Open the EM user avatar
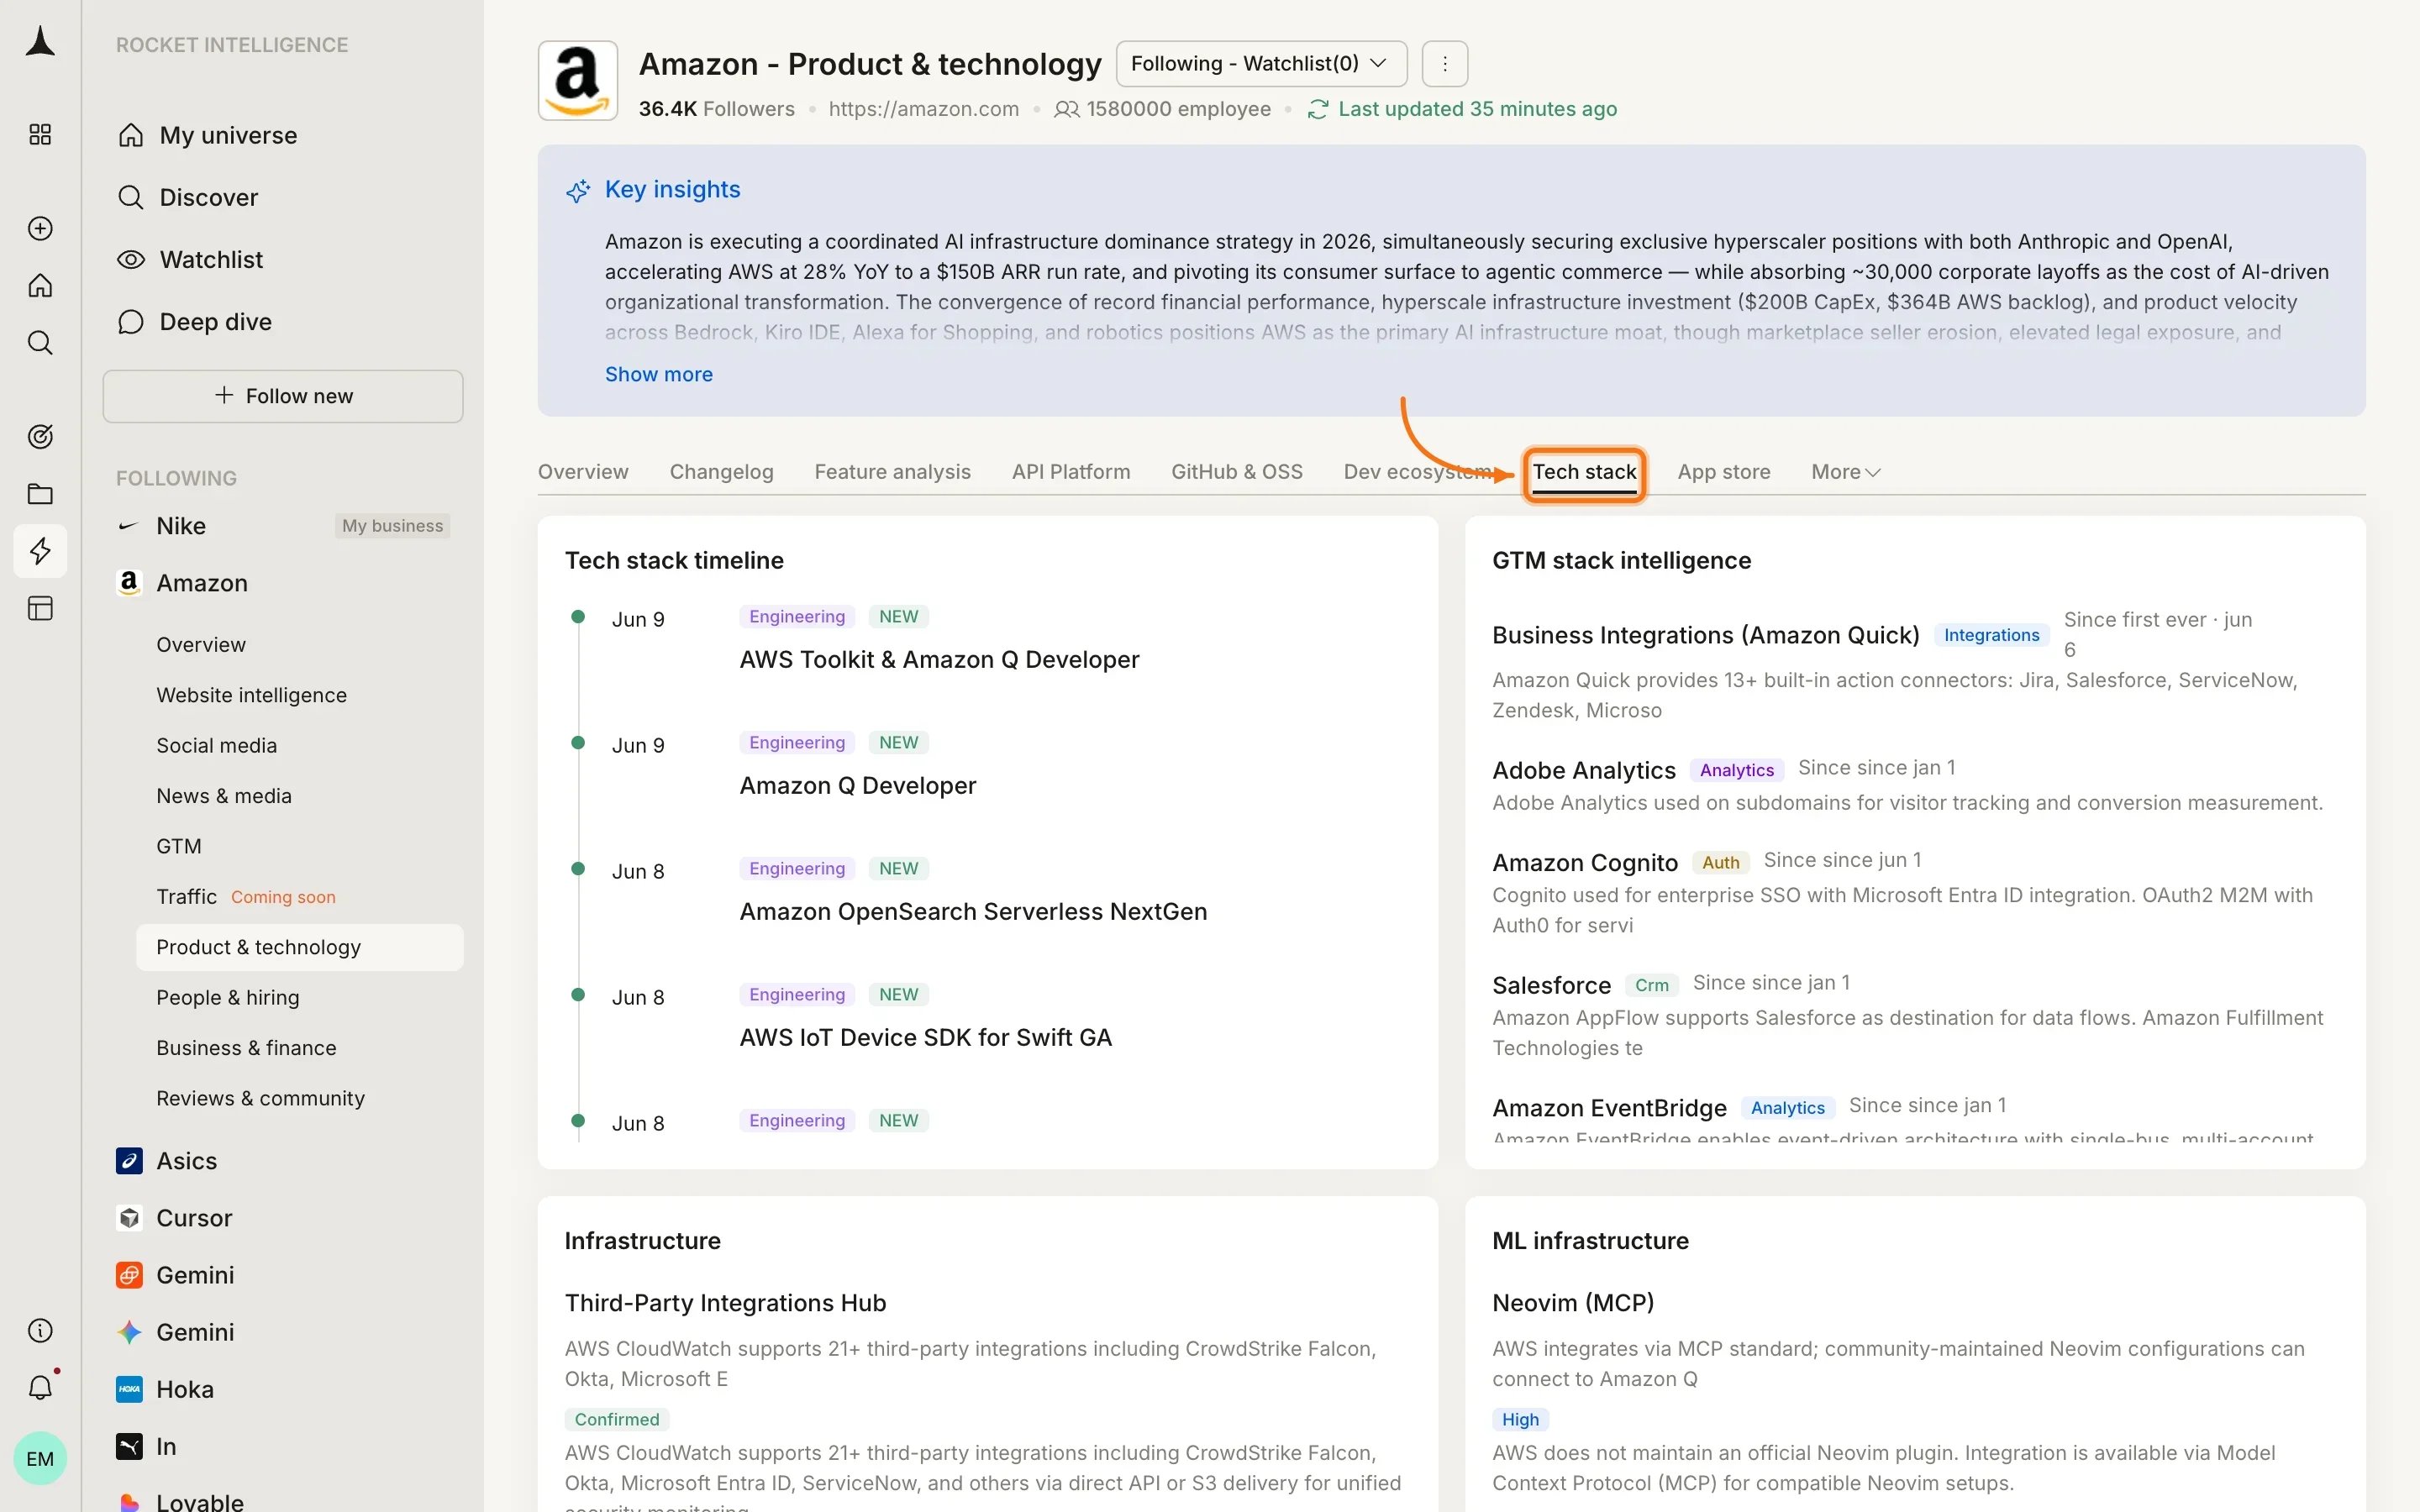The image size is (2420, 1512). point(40,1458)
